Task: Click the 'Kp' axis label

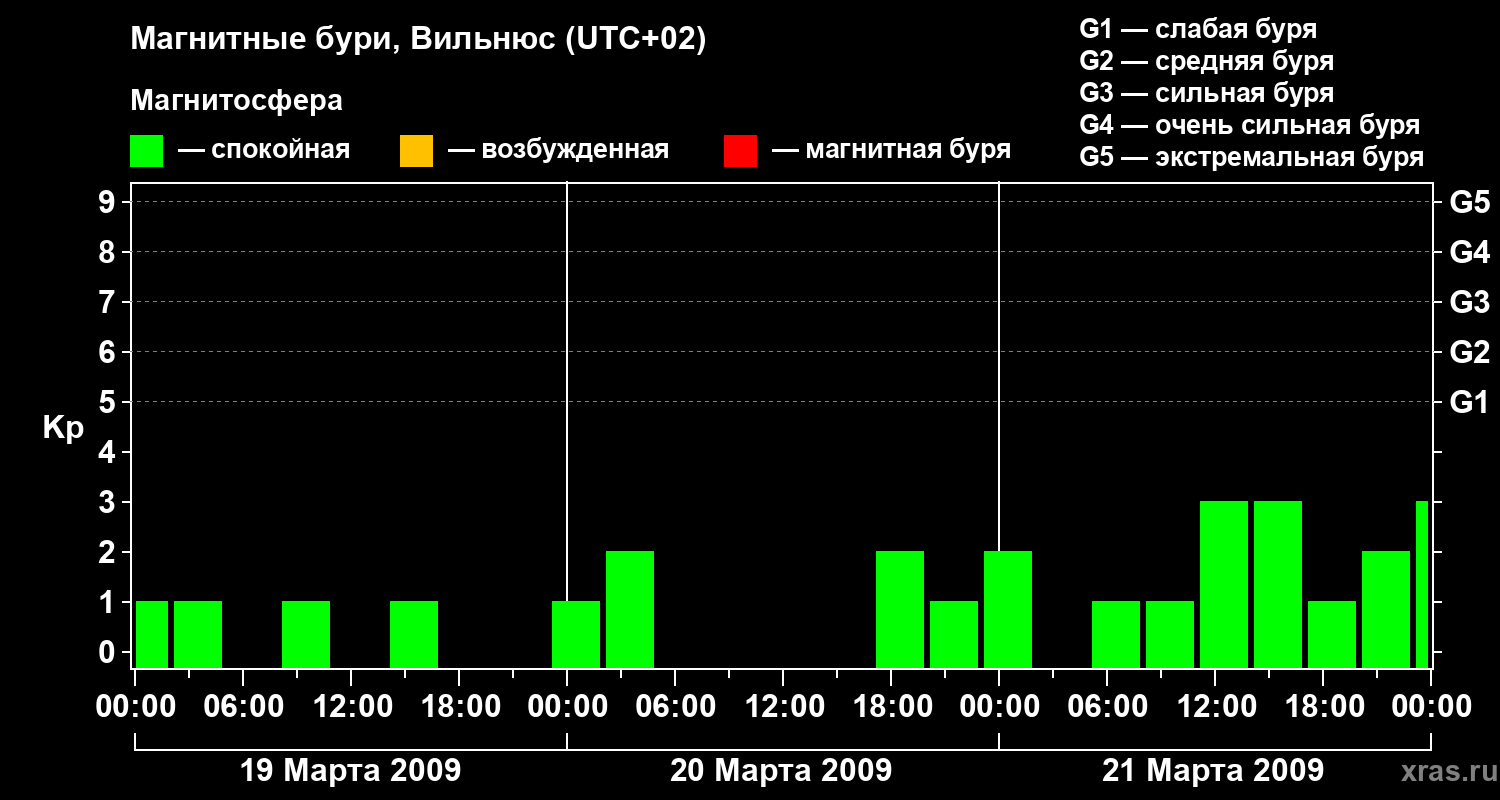Action: pyautogui.click(x=63, y=428)
